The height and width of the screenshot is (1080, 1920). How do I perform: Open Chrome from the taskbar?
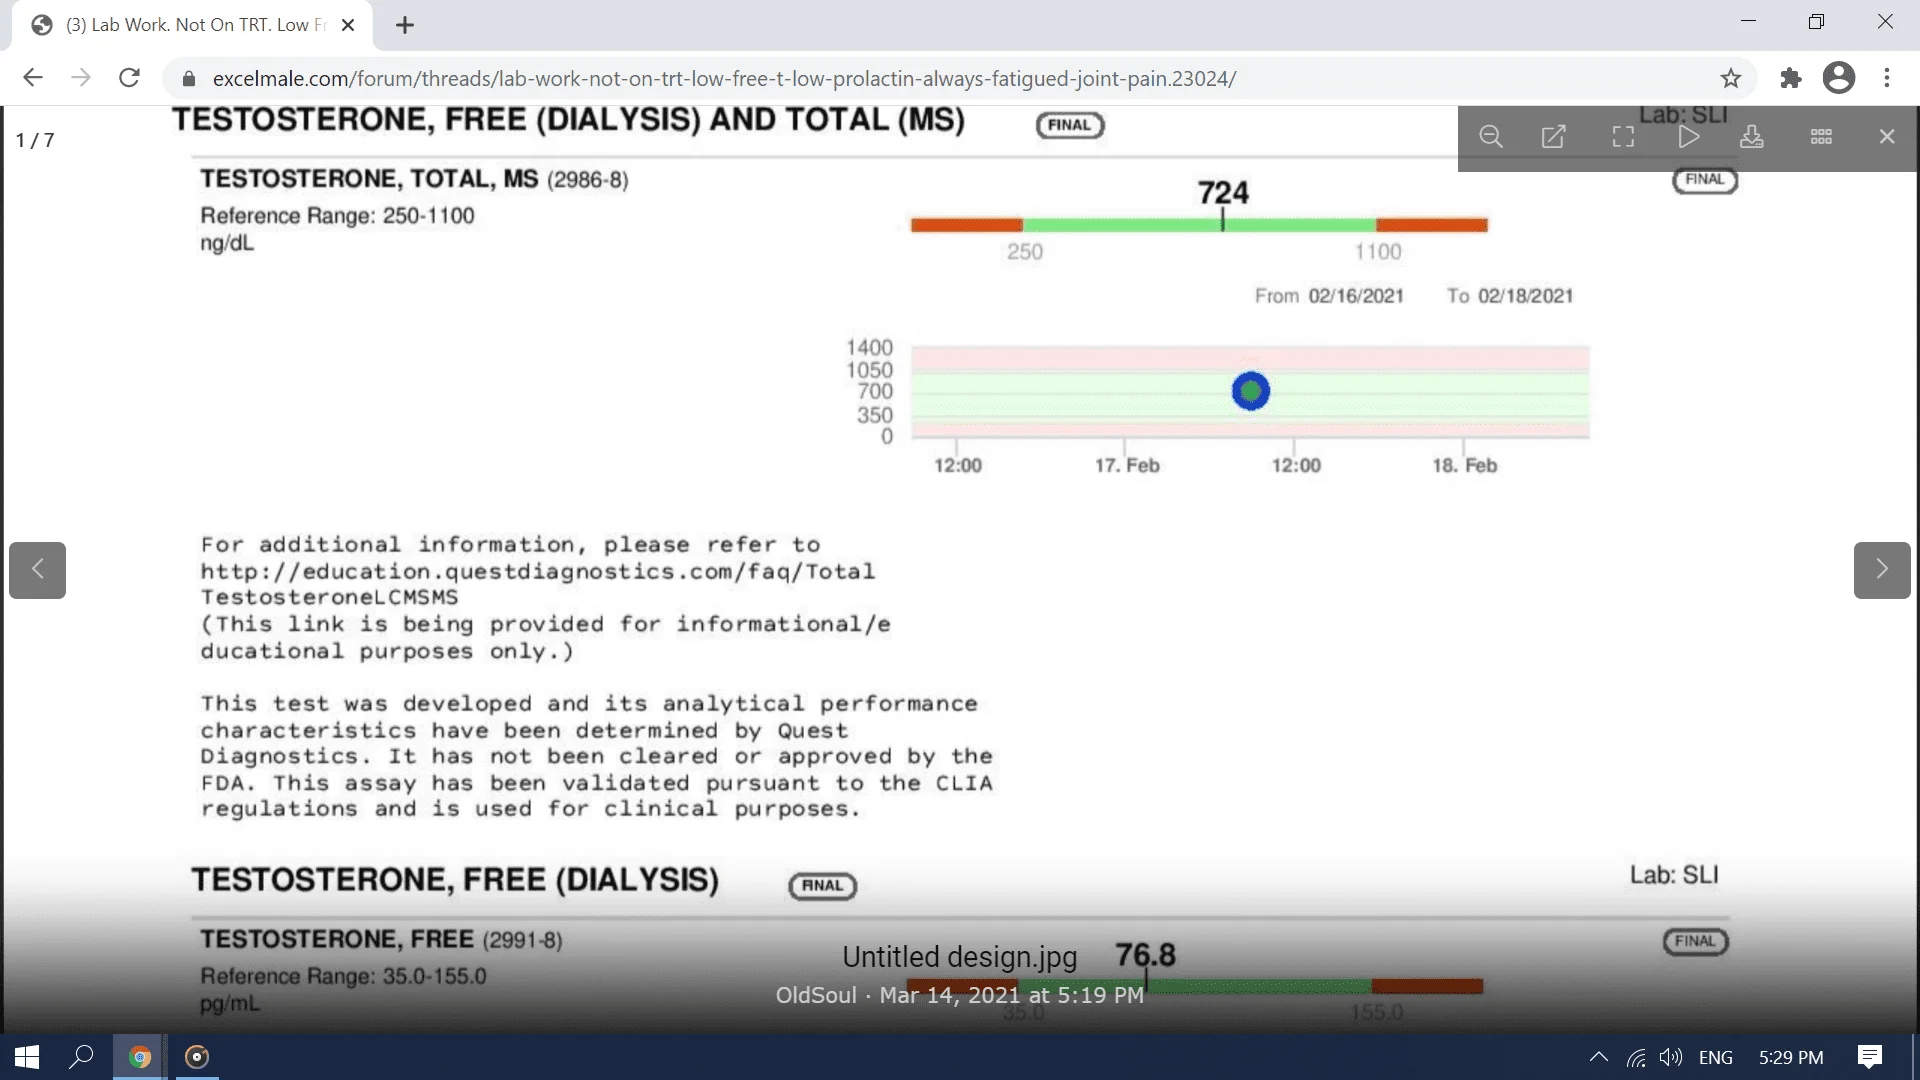coord(140,1057)
